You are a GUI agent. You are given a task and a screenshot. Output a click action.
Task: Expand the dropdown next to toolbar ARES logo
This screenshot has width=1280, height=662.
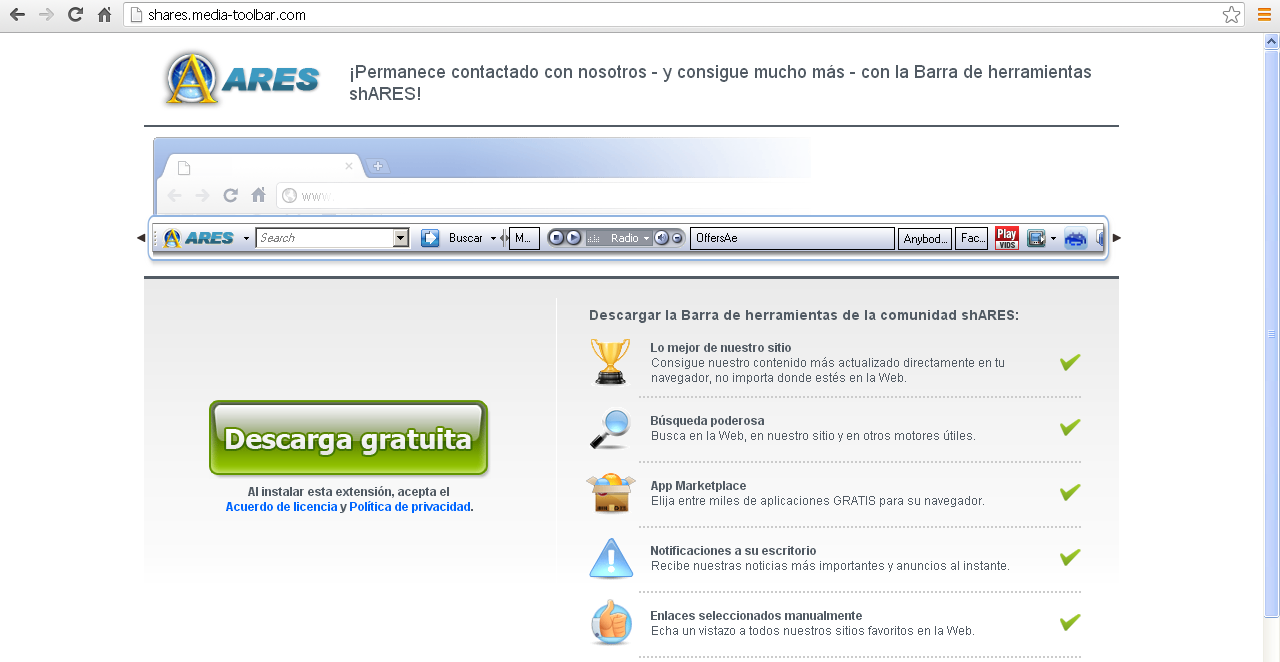(x=246, y=239)
